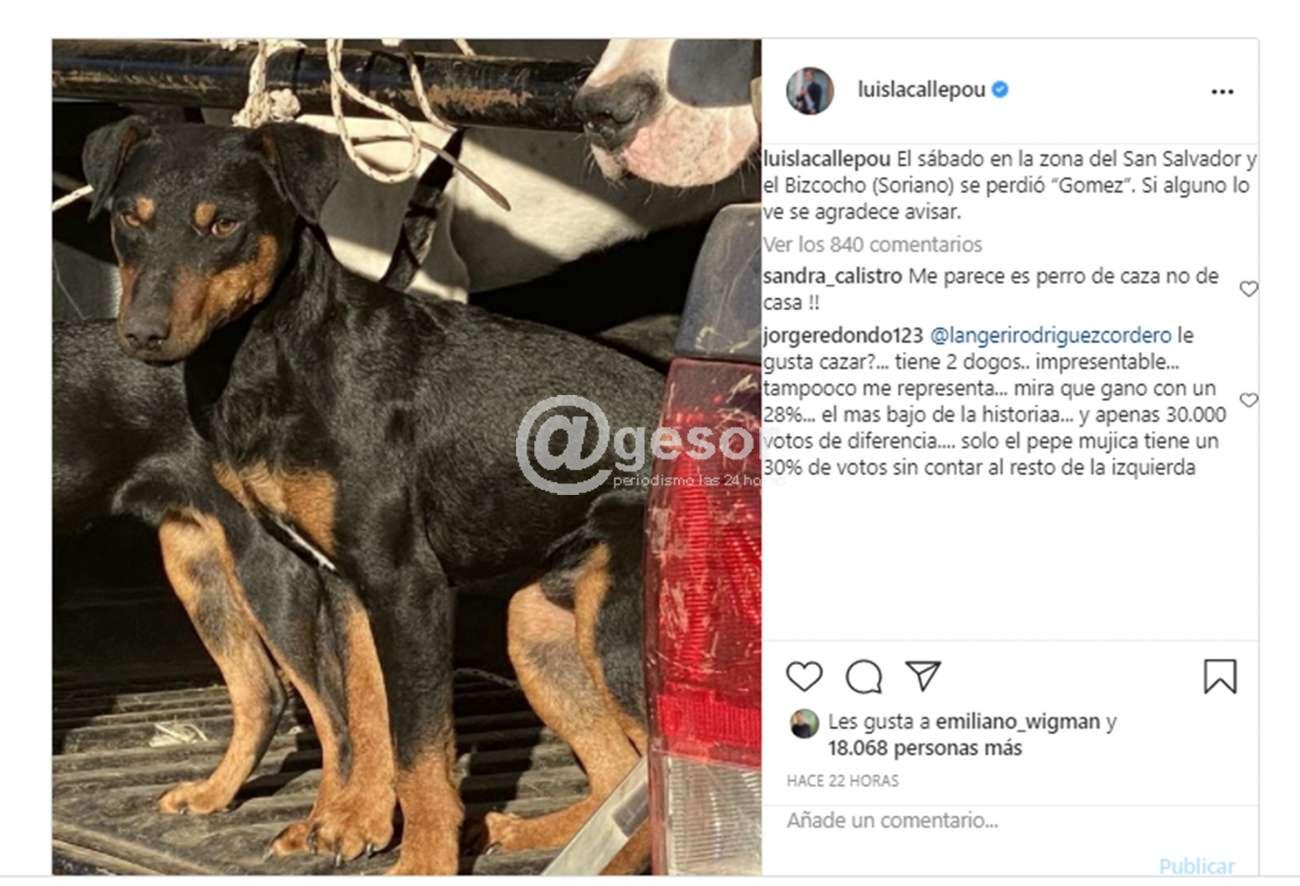Like sandra_calistro's comment heart
Screen dimensions: 1300x886
coord(1248,289)
